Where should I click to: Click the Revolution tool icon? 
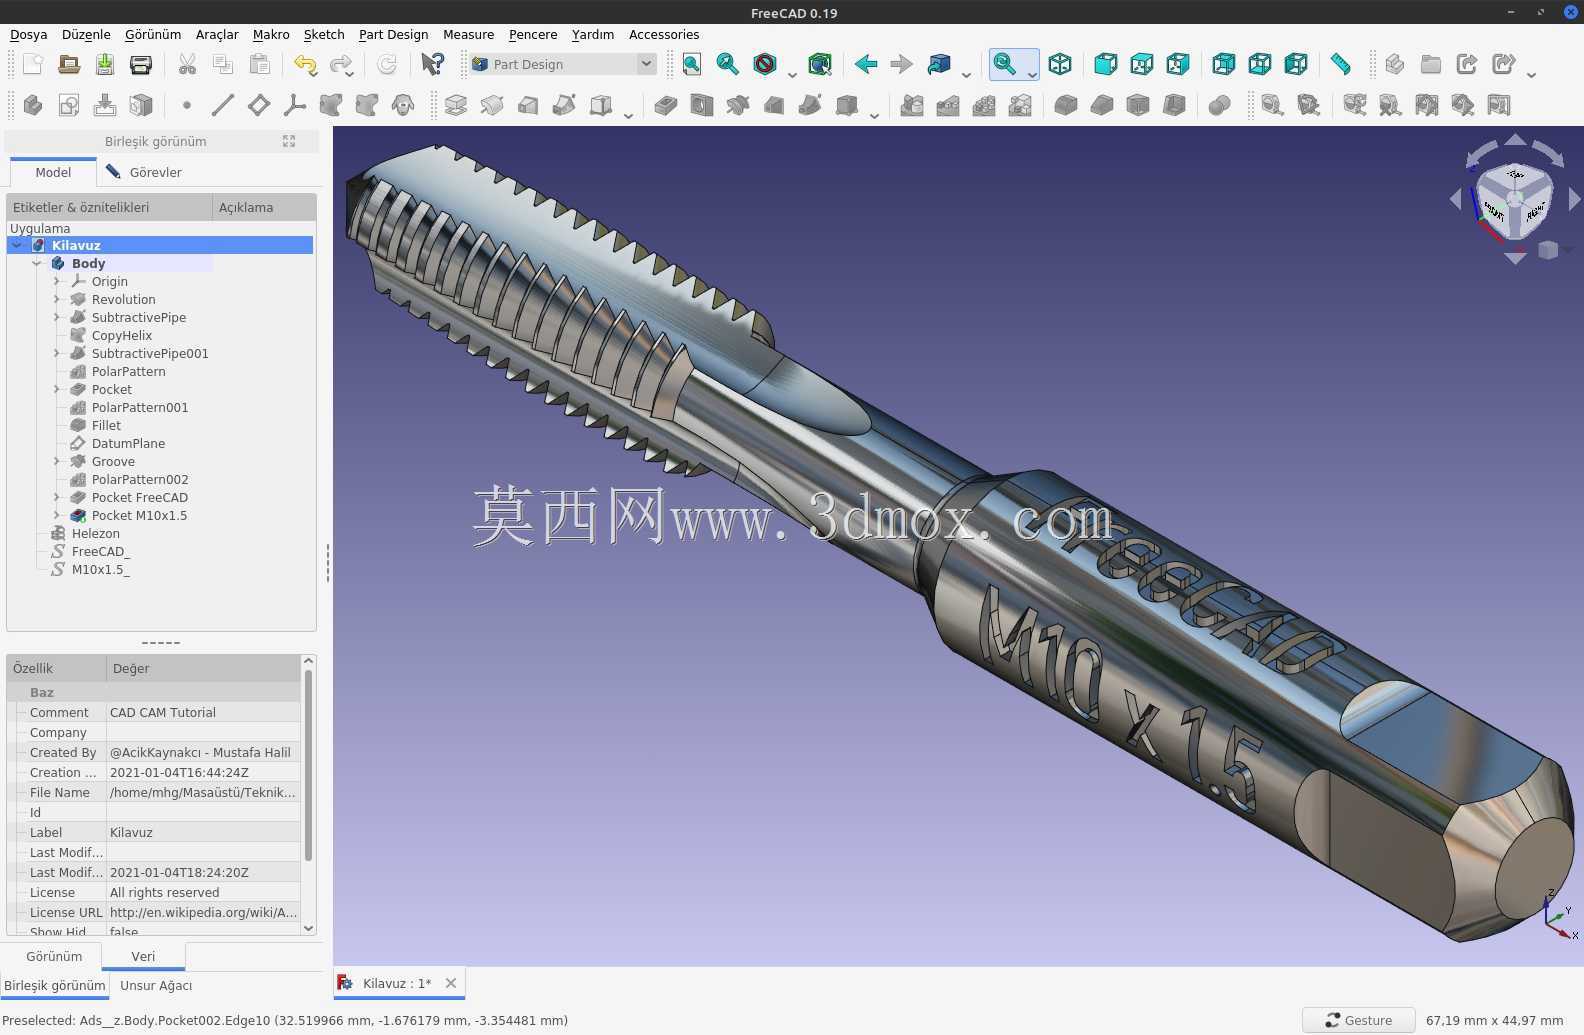[x=492, y=105]
